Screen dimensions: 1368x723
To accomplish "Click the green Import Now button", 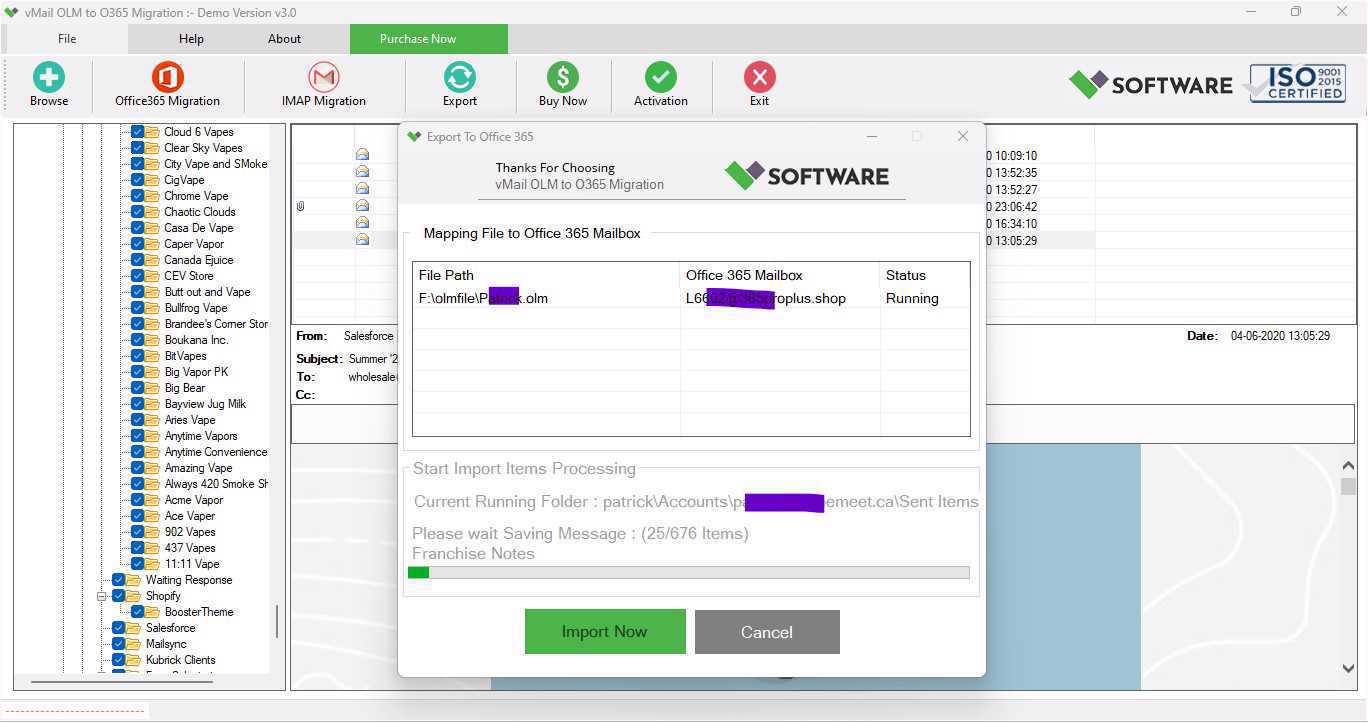I will tap(605, 632).
